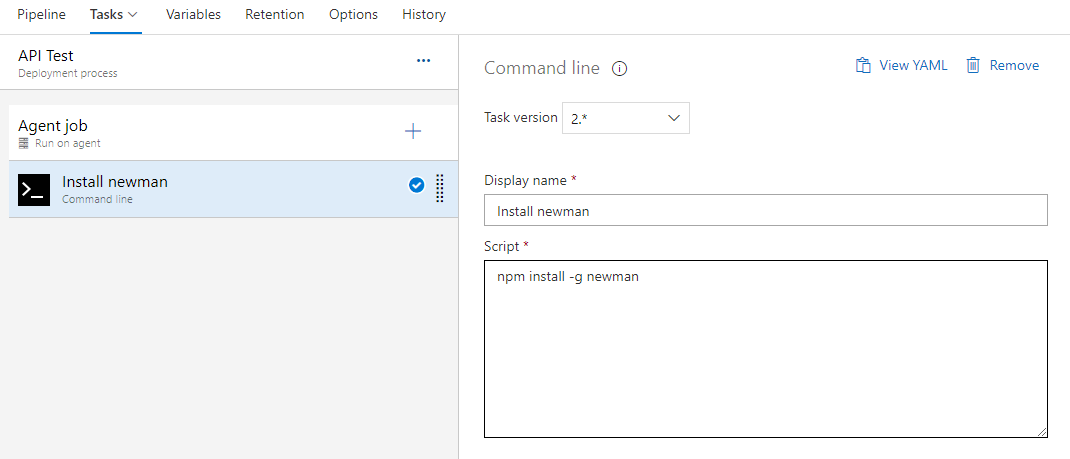The width and height of the screenshot is (1070, 459).
Task: Select the Options tab
Action: (x=353, y=14)
